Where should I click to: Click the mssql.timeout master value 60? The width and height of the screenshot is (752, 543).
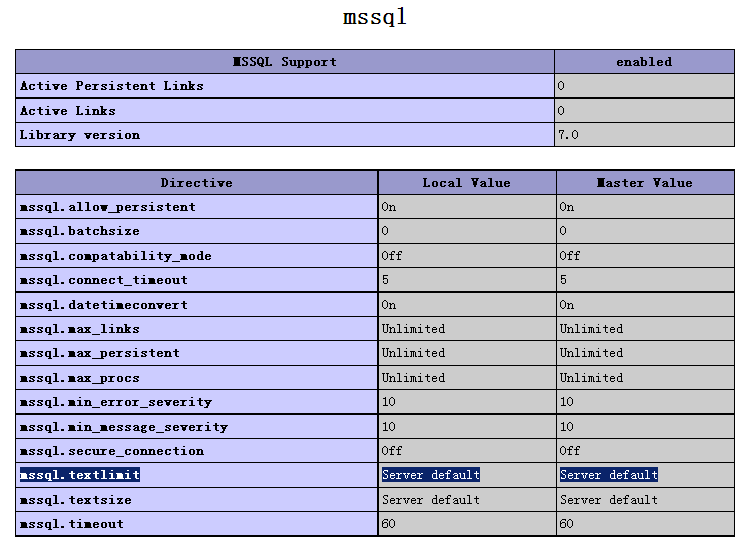click(566, 524)
